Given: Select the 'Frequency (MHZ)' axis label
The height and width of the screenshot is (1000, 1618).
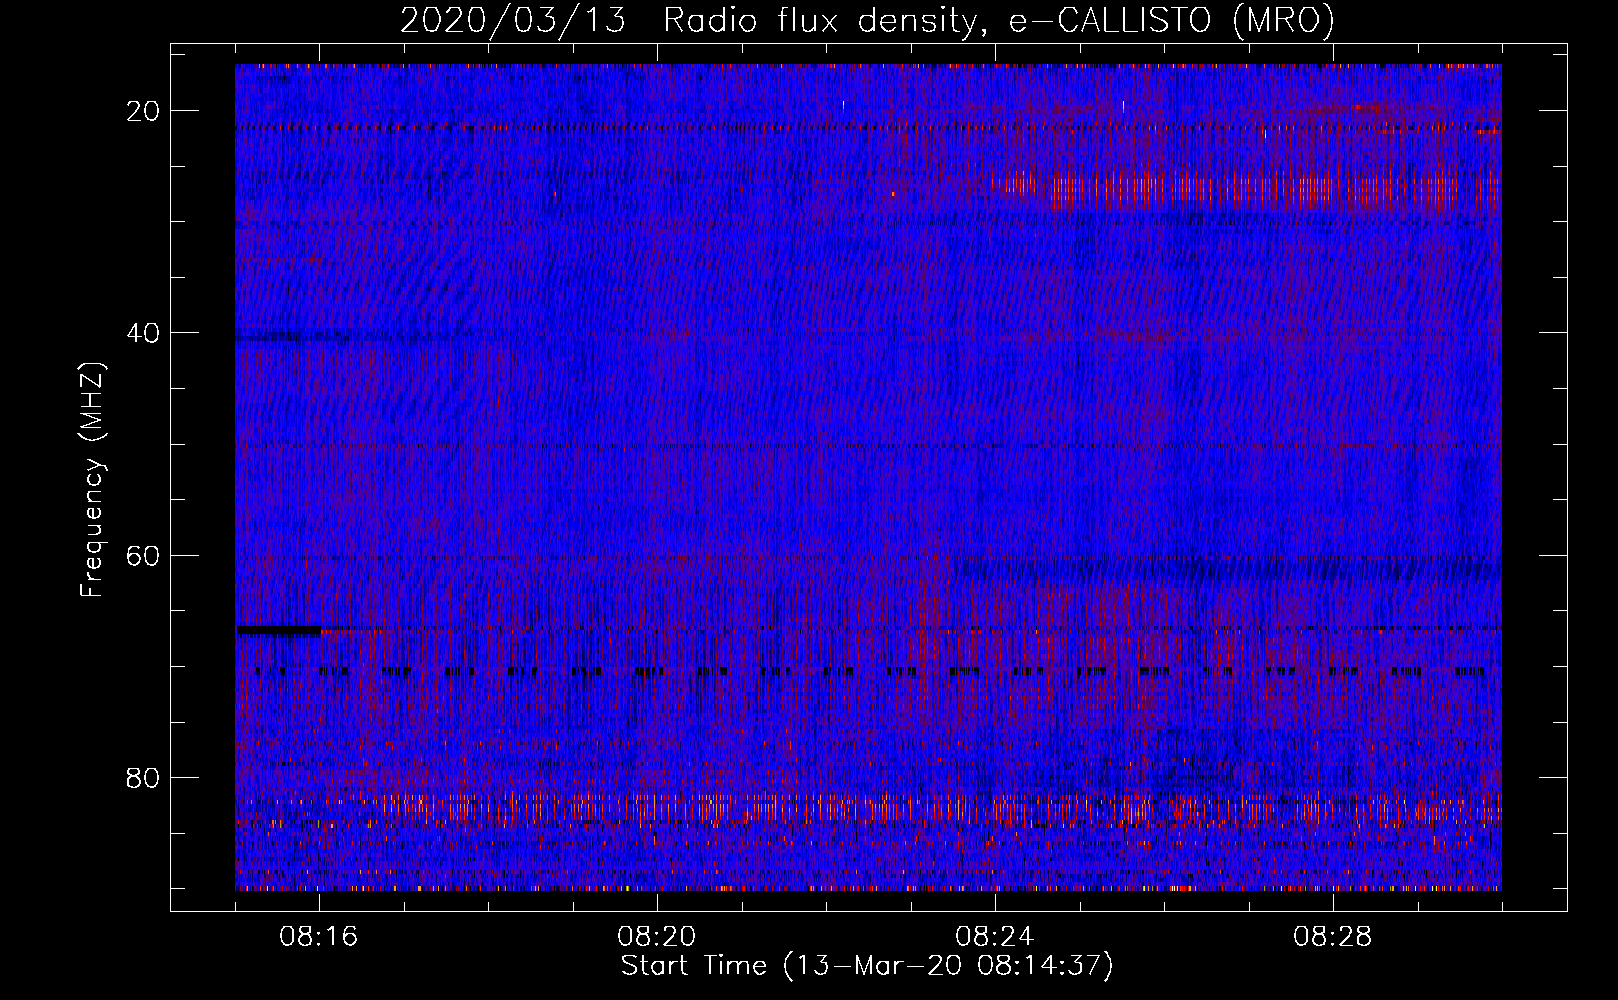Looking at the screenshot, I should (x=92, y=480).
